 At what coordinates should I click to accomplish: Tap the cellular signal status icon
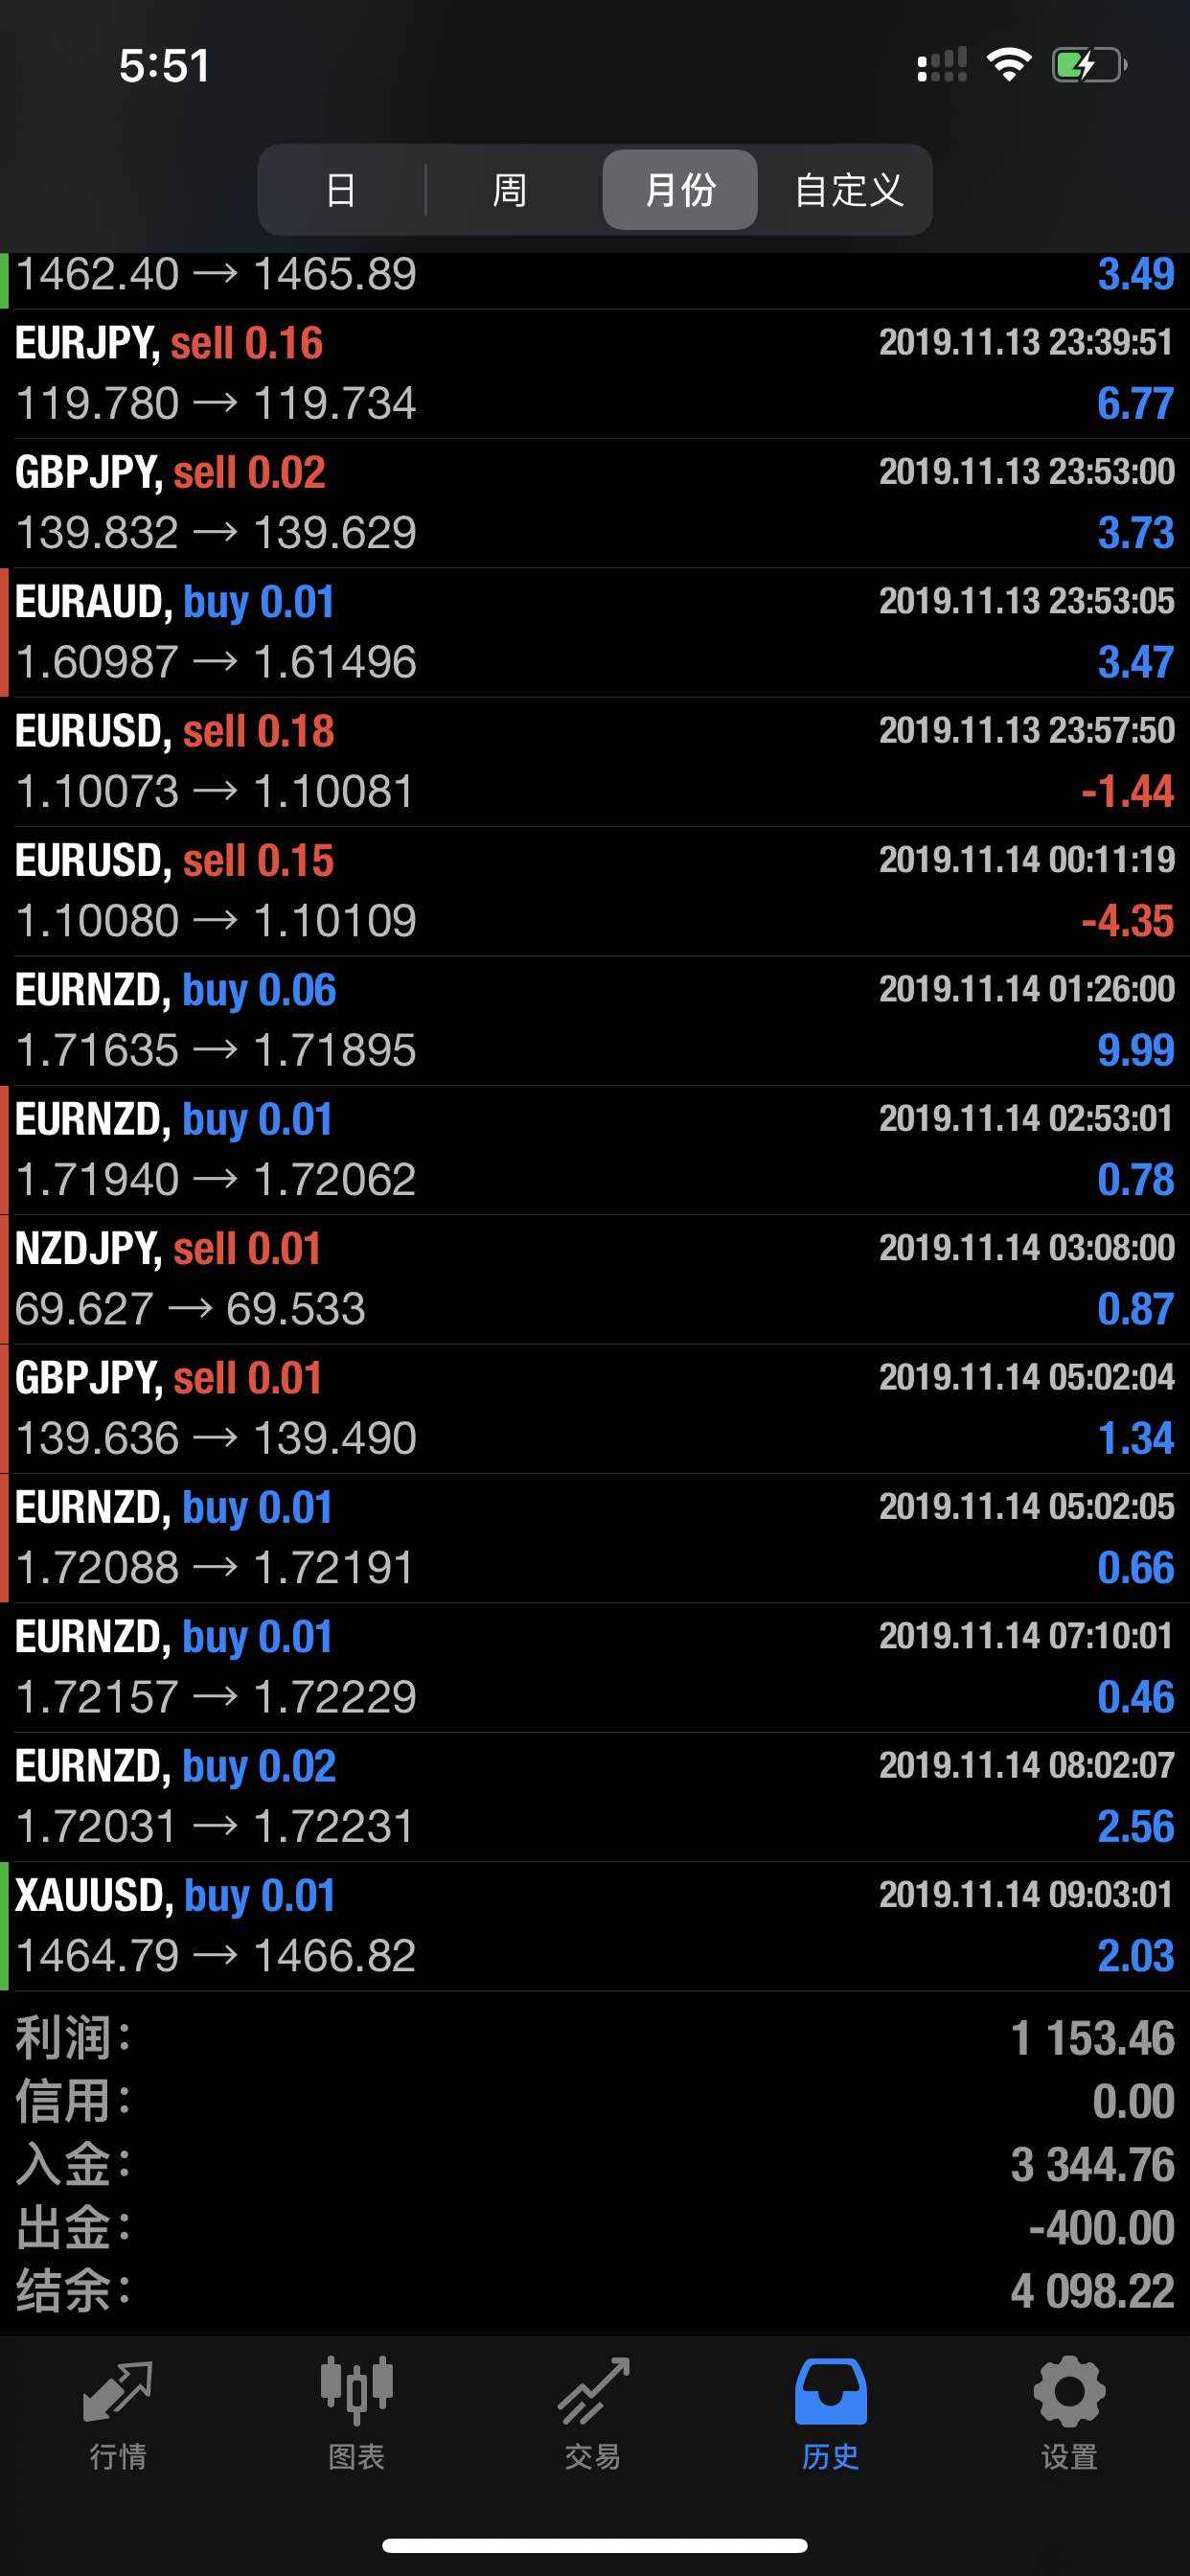point(941,65)
